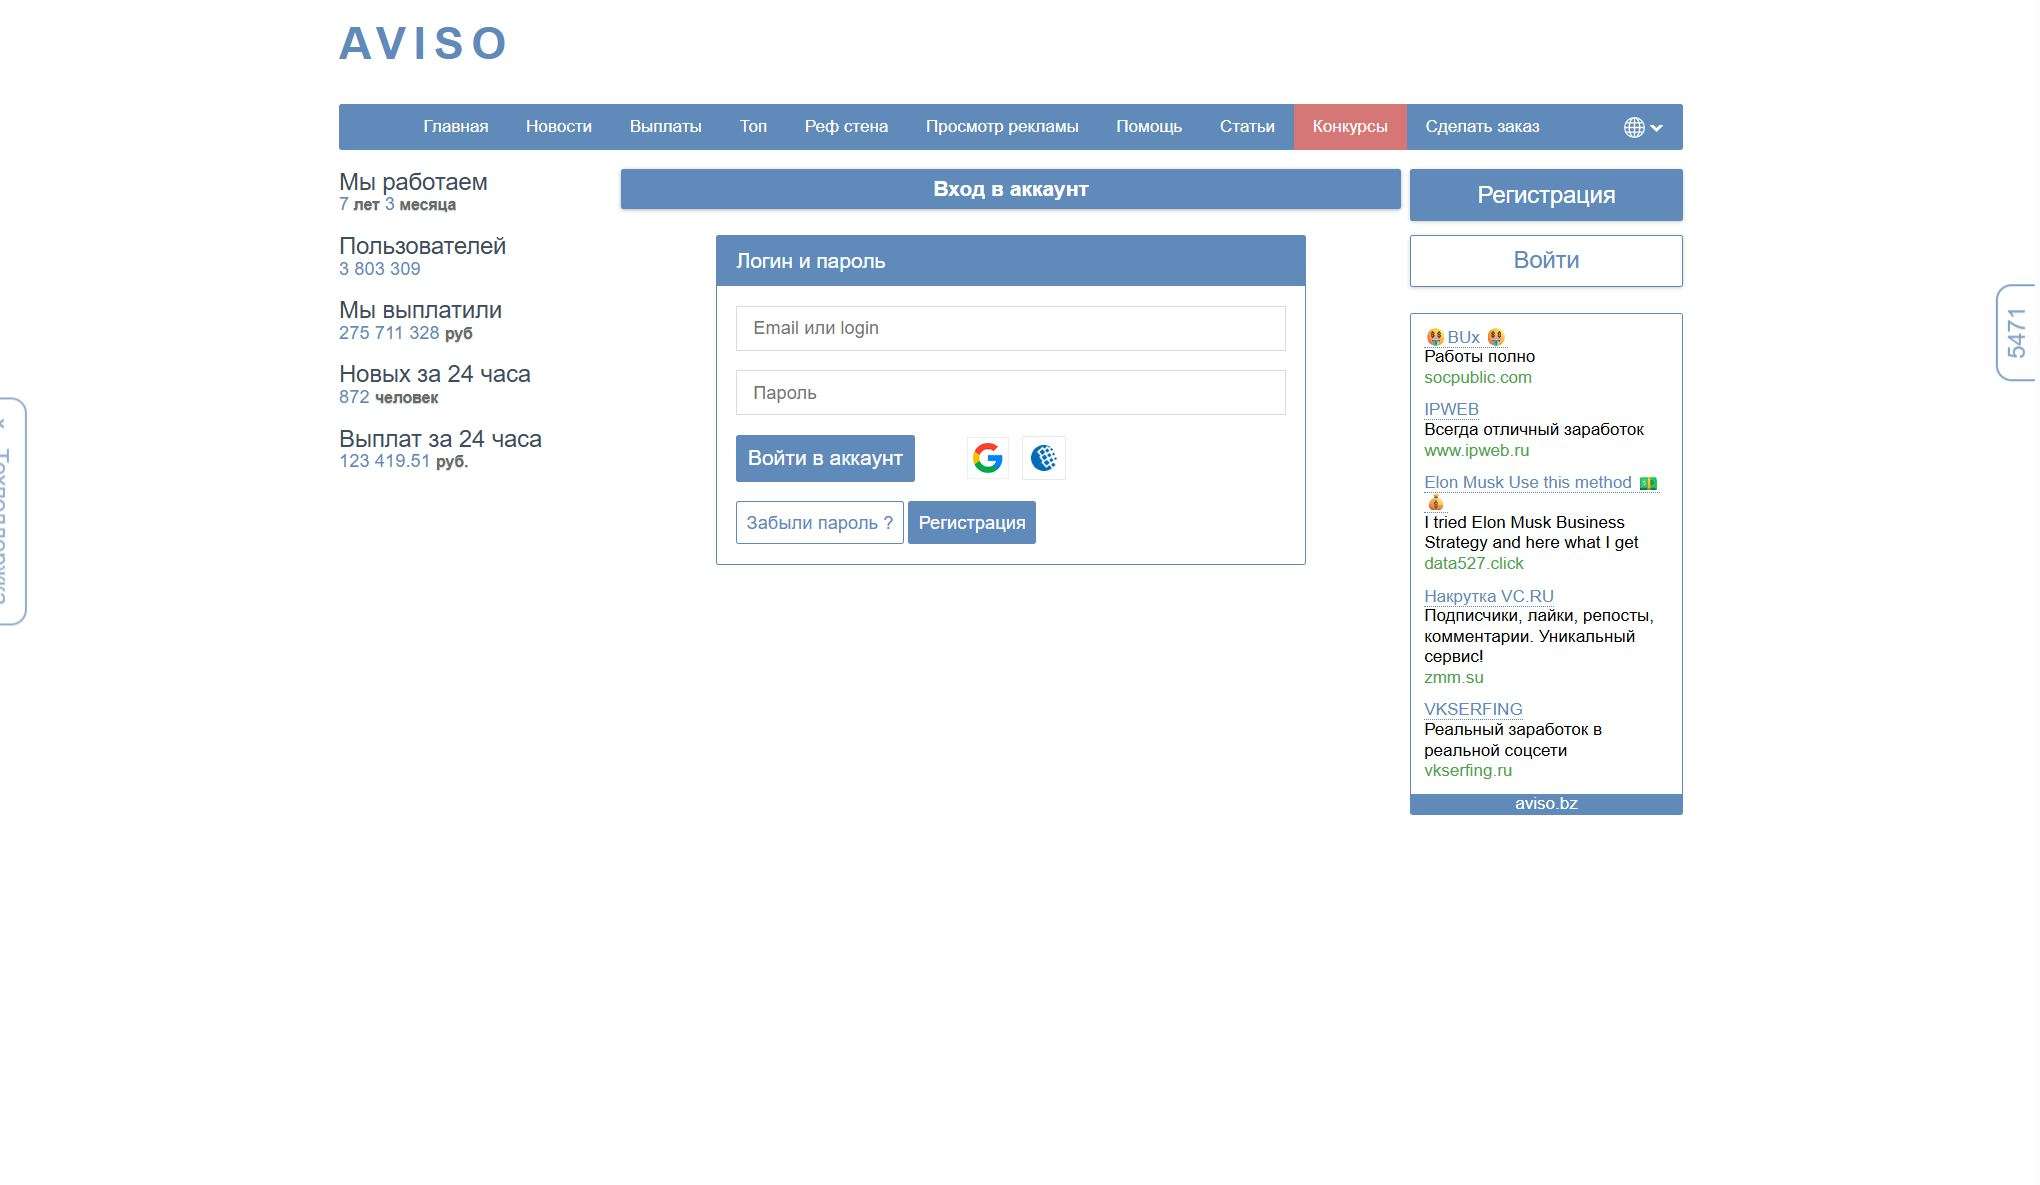Image resolution: width=2040 pixels, height=1185 pixels.
Task: Click Забыли пароль ? button
Action: point(819,523)
